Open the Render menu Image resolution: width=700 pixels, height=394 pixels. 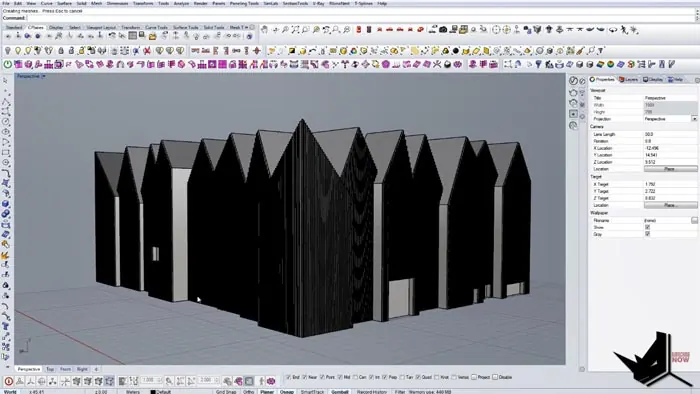pyautogui.click(x=200, y=3)
